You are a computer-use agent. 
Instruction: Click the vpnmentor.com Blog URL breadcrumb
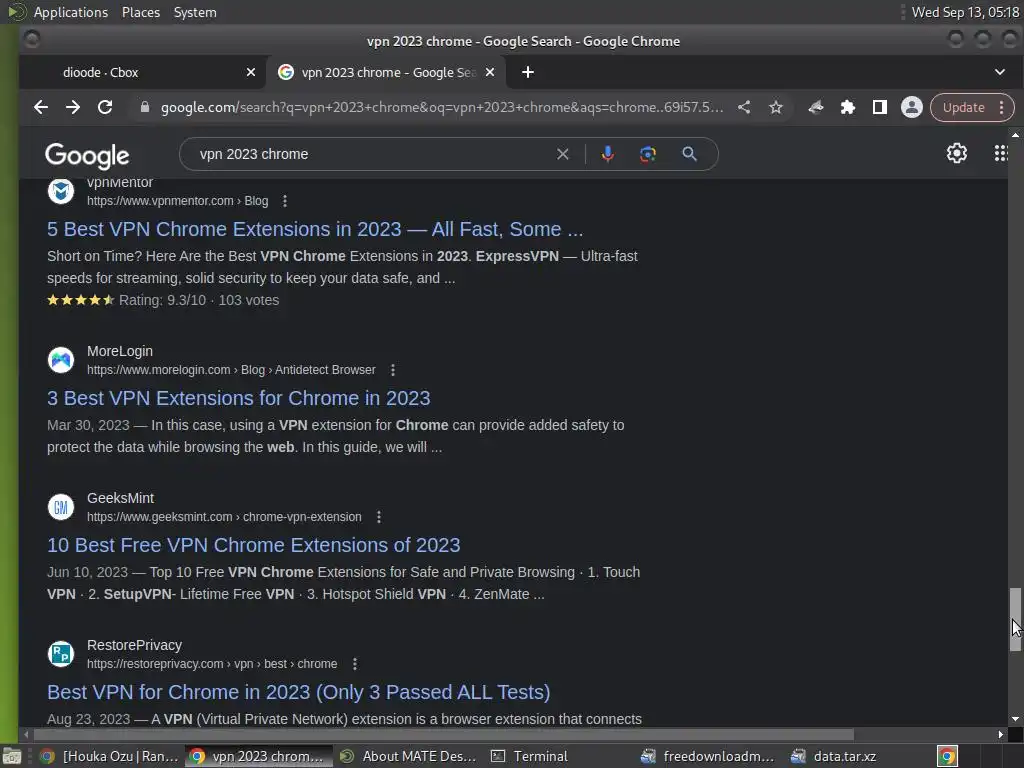[x=178, y=201]
